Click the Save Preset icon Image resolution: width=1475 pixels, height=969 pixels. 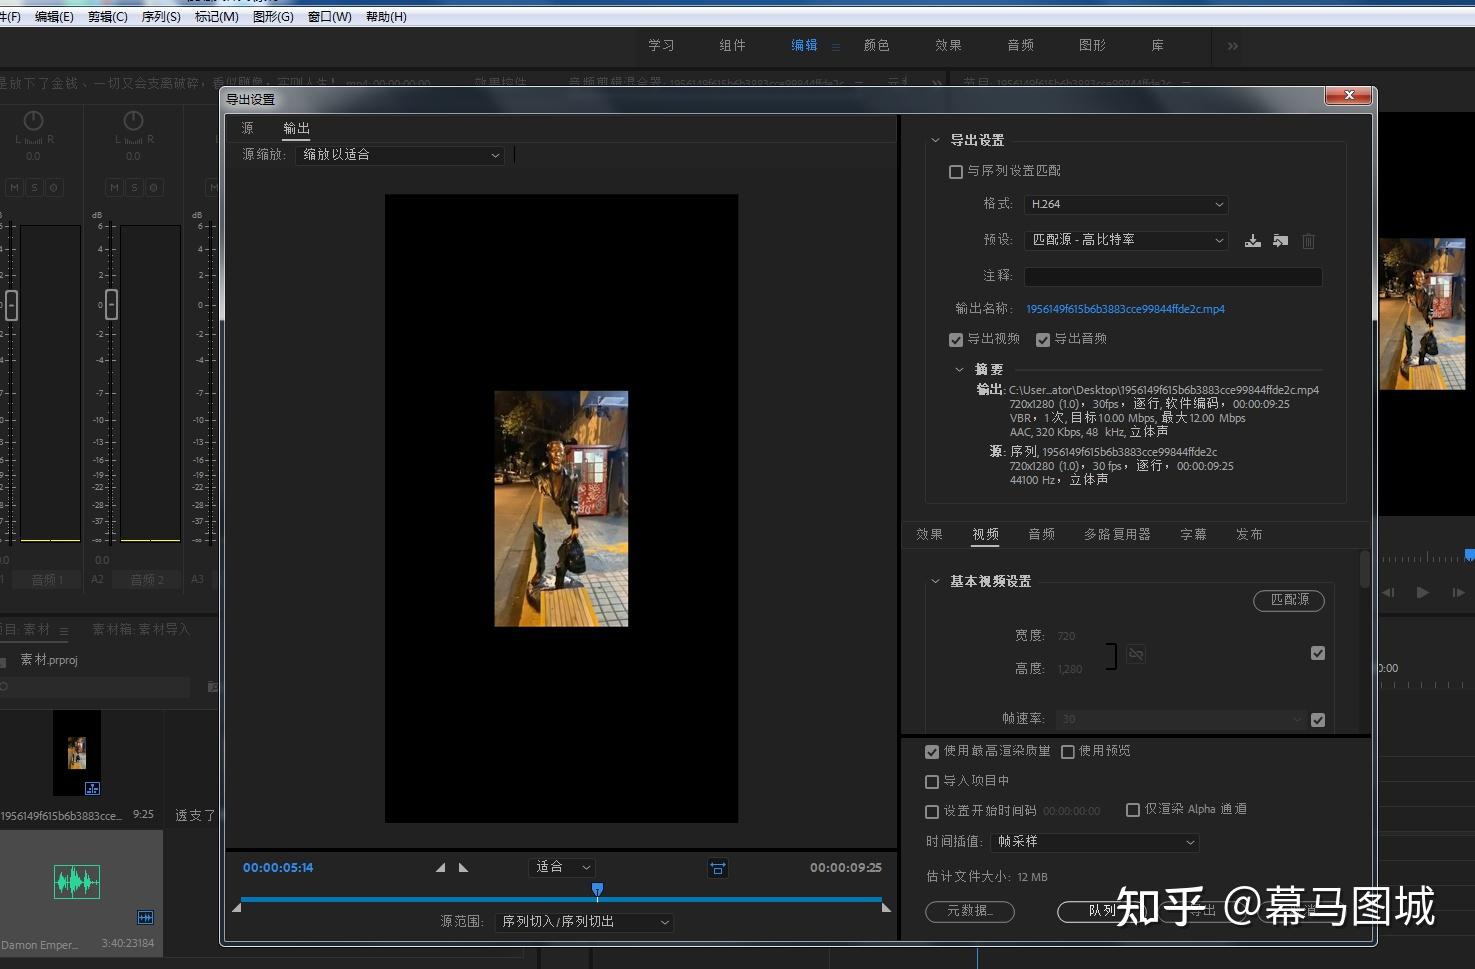coord(1252,241)
